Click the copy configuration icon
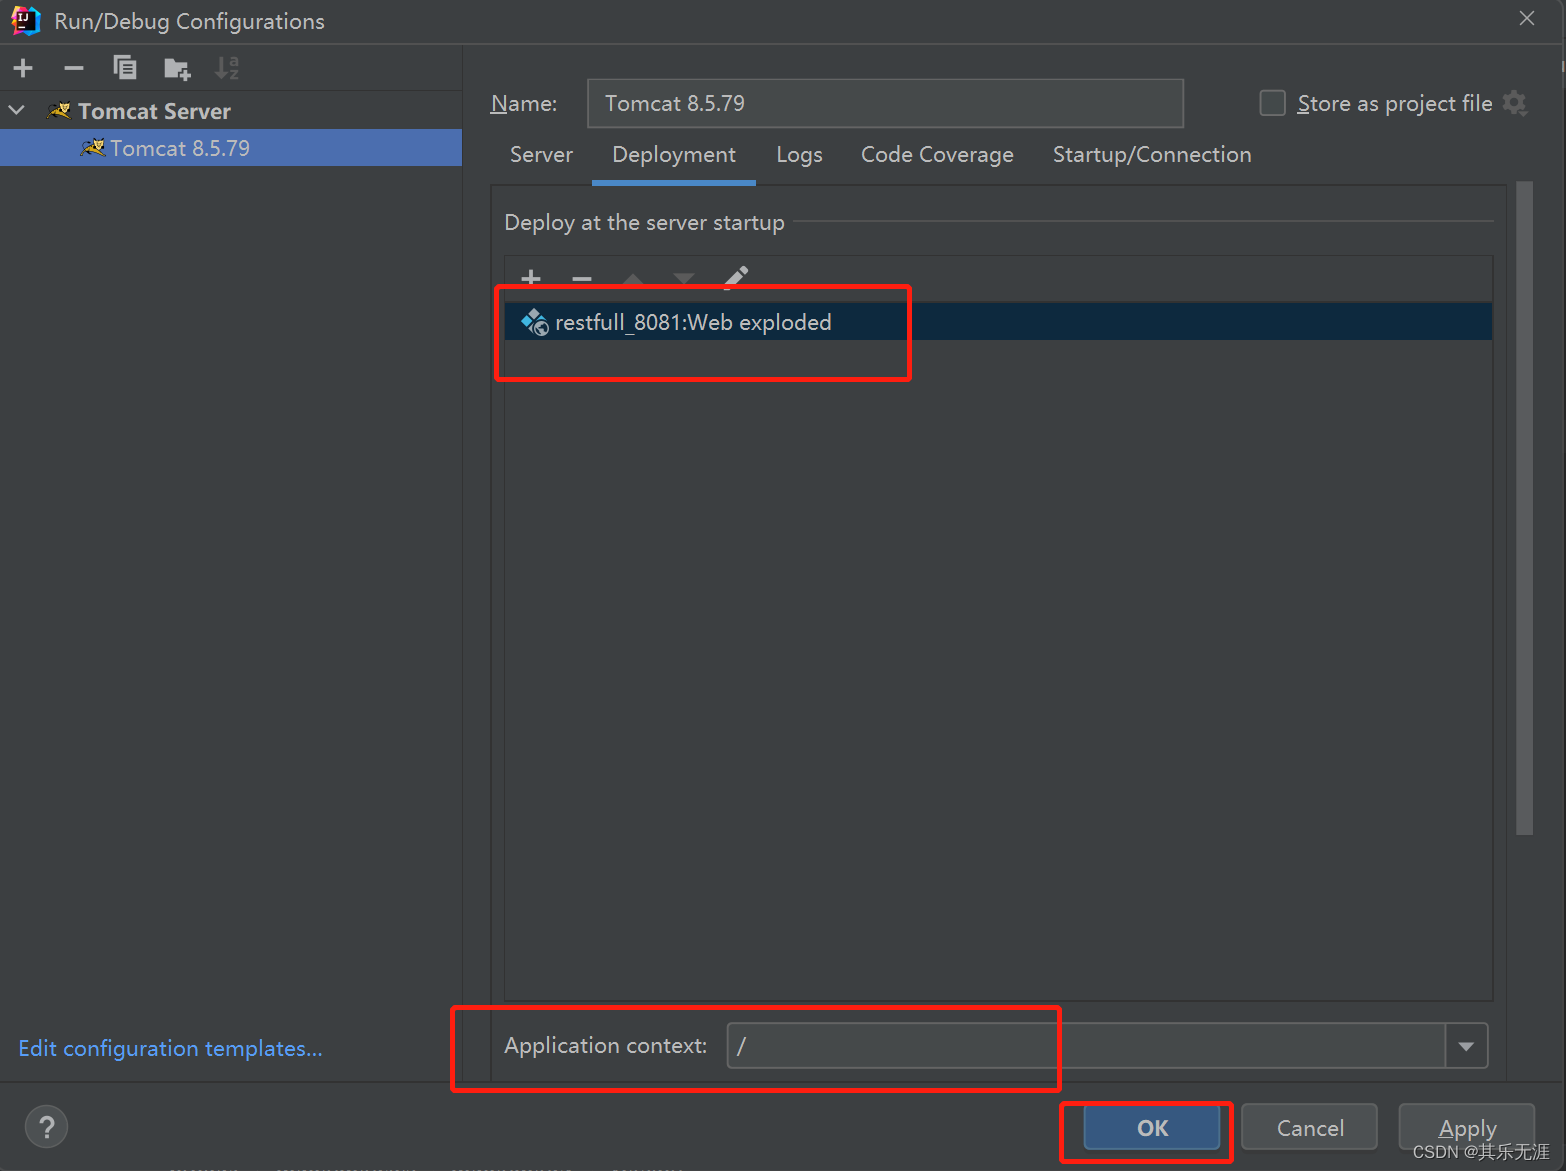 pyautogui.click(x=125, y=68)
